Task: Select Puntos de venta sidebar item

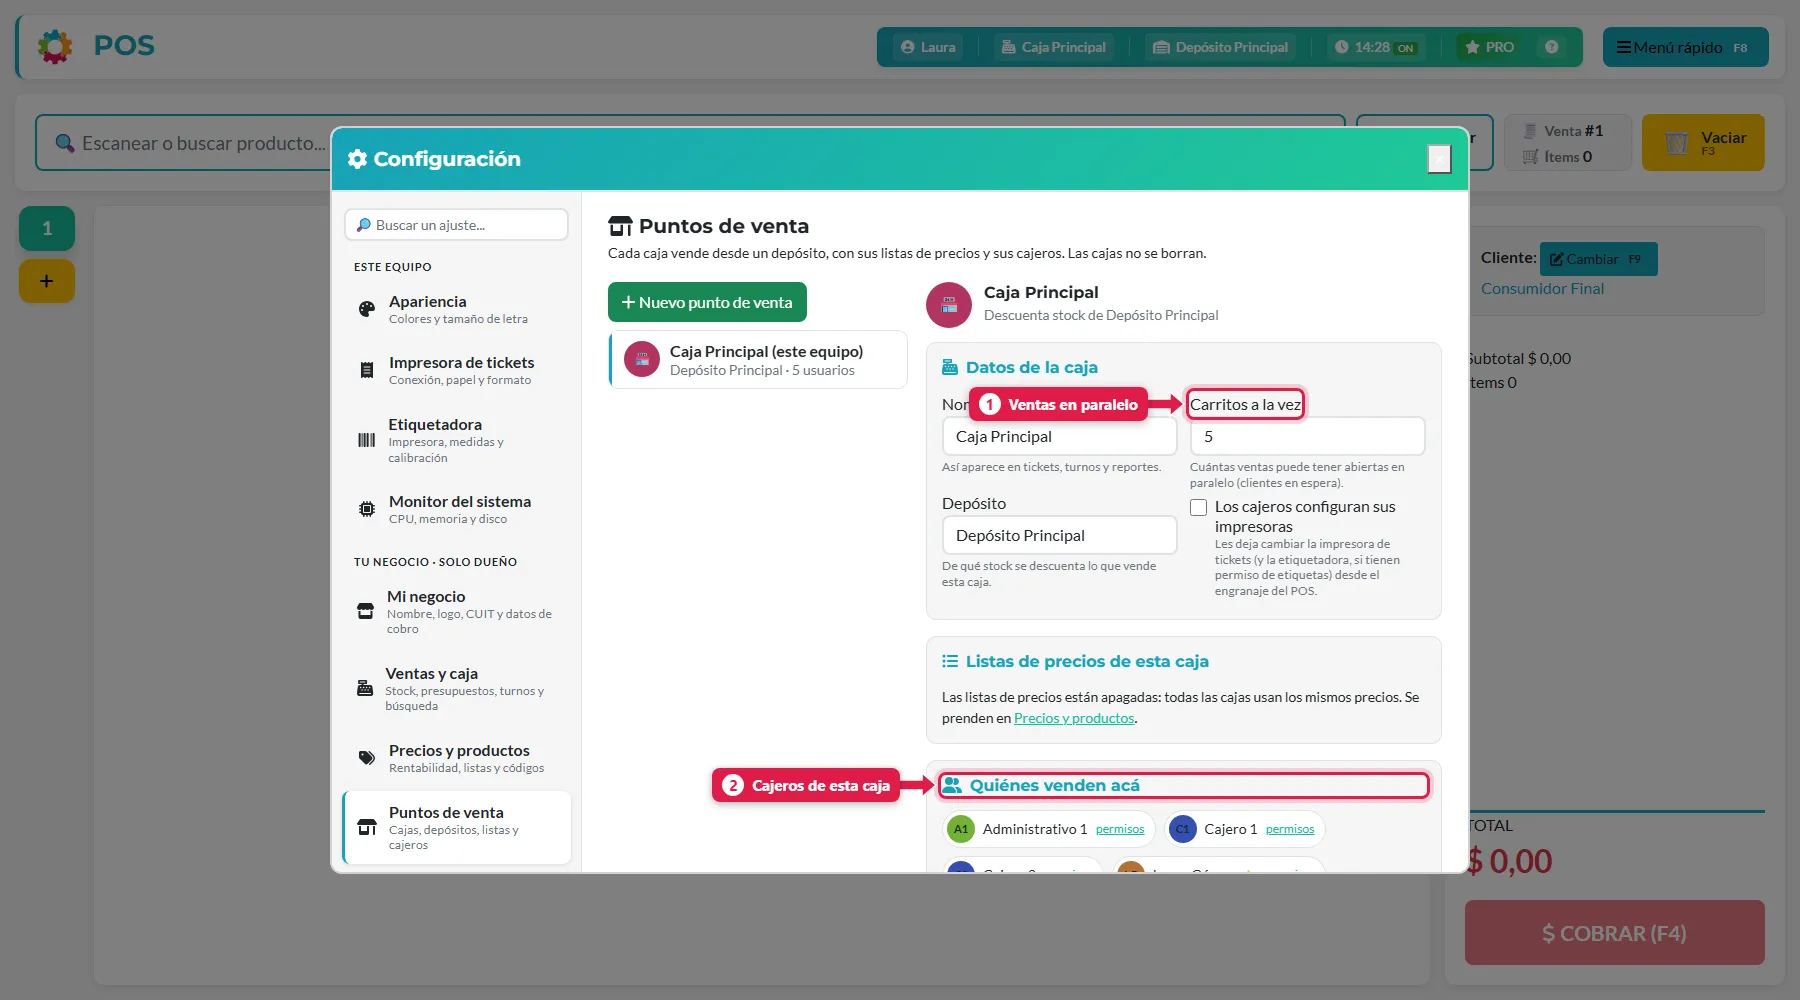Action: 457,828
